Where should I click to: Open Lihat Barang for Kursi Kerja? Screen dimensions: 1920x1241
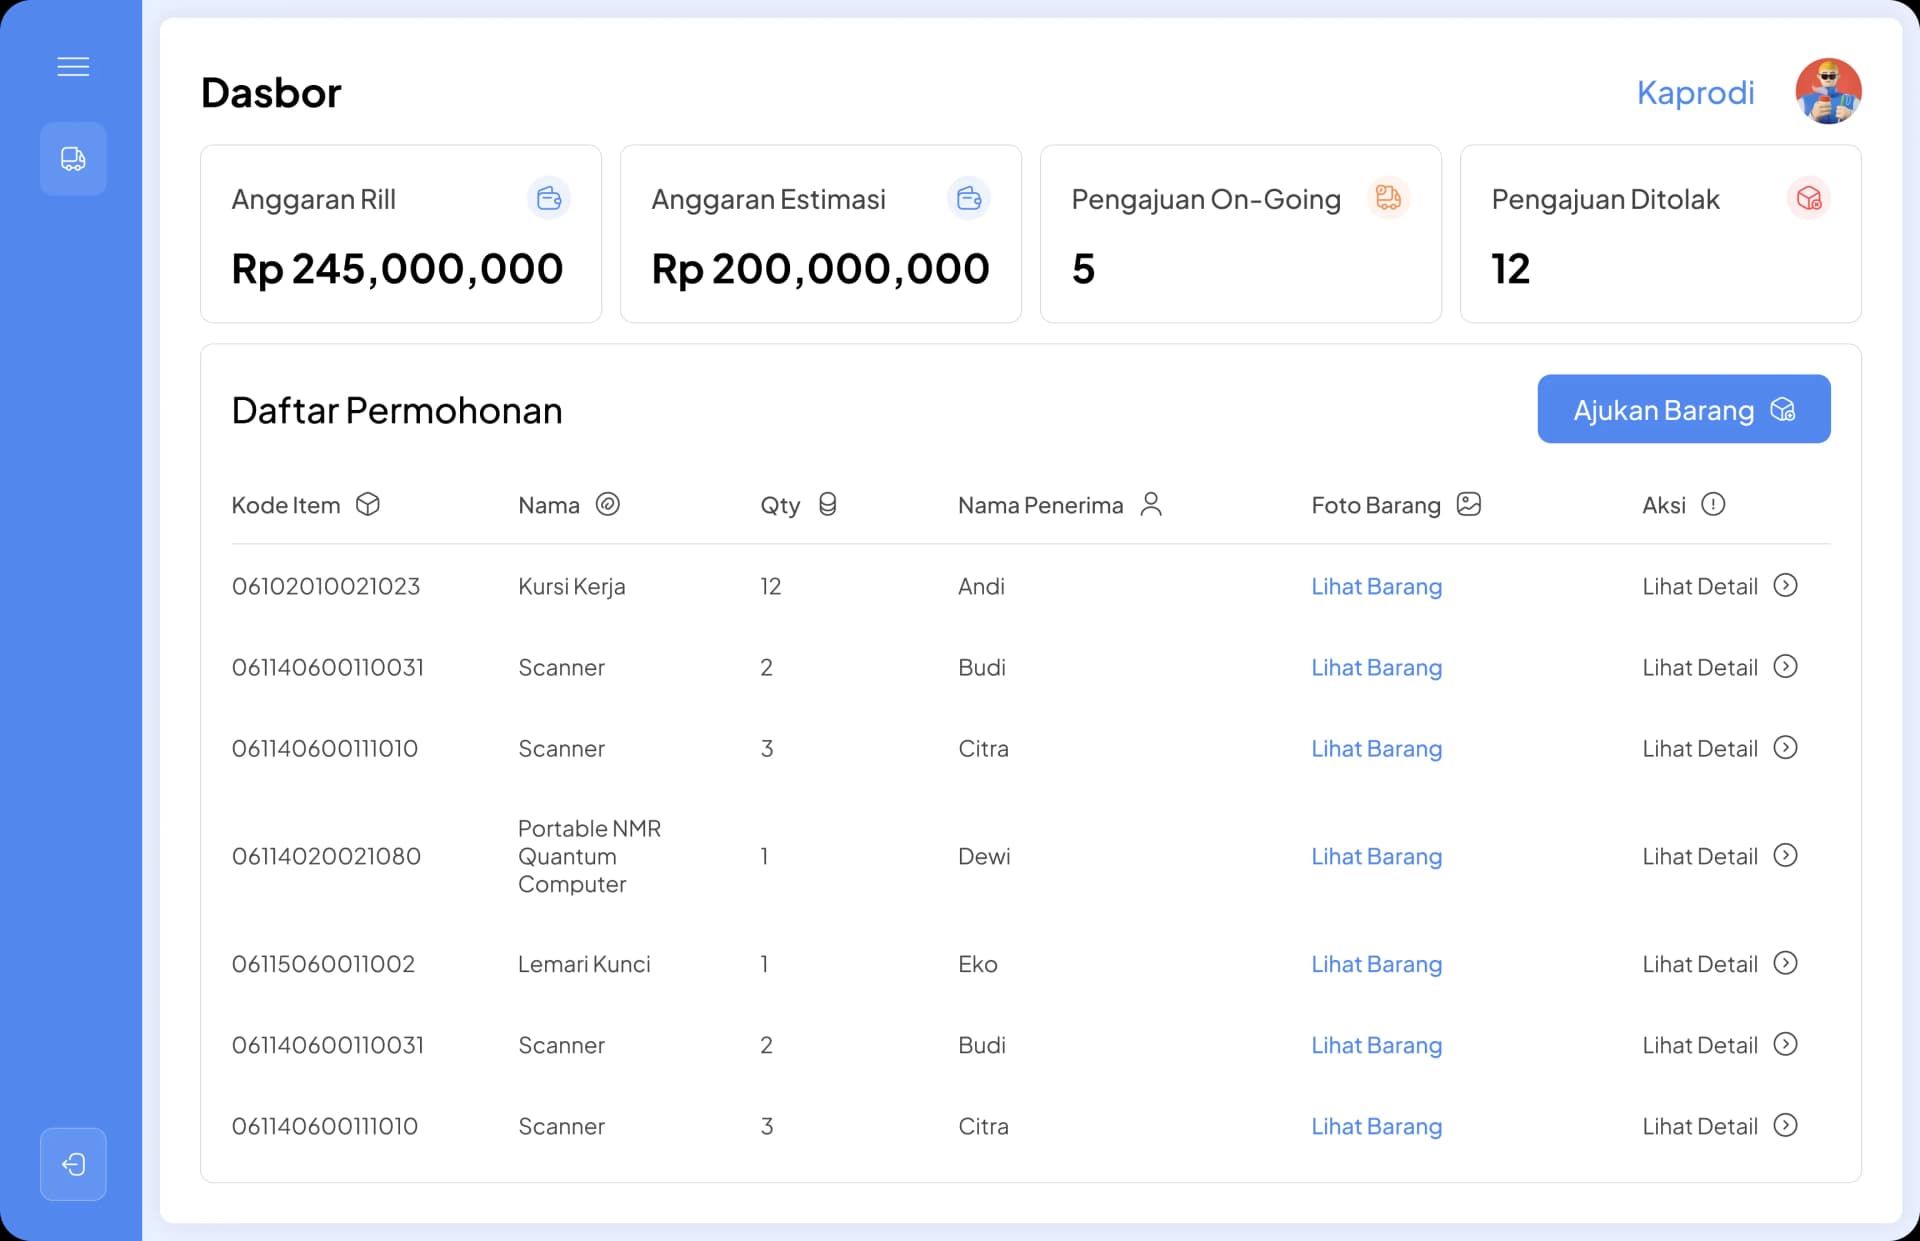pyautogui.click(x=1376, y=587)
